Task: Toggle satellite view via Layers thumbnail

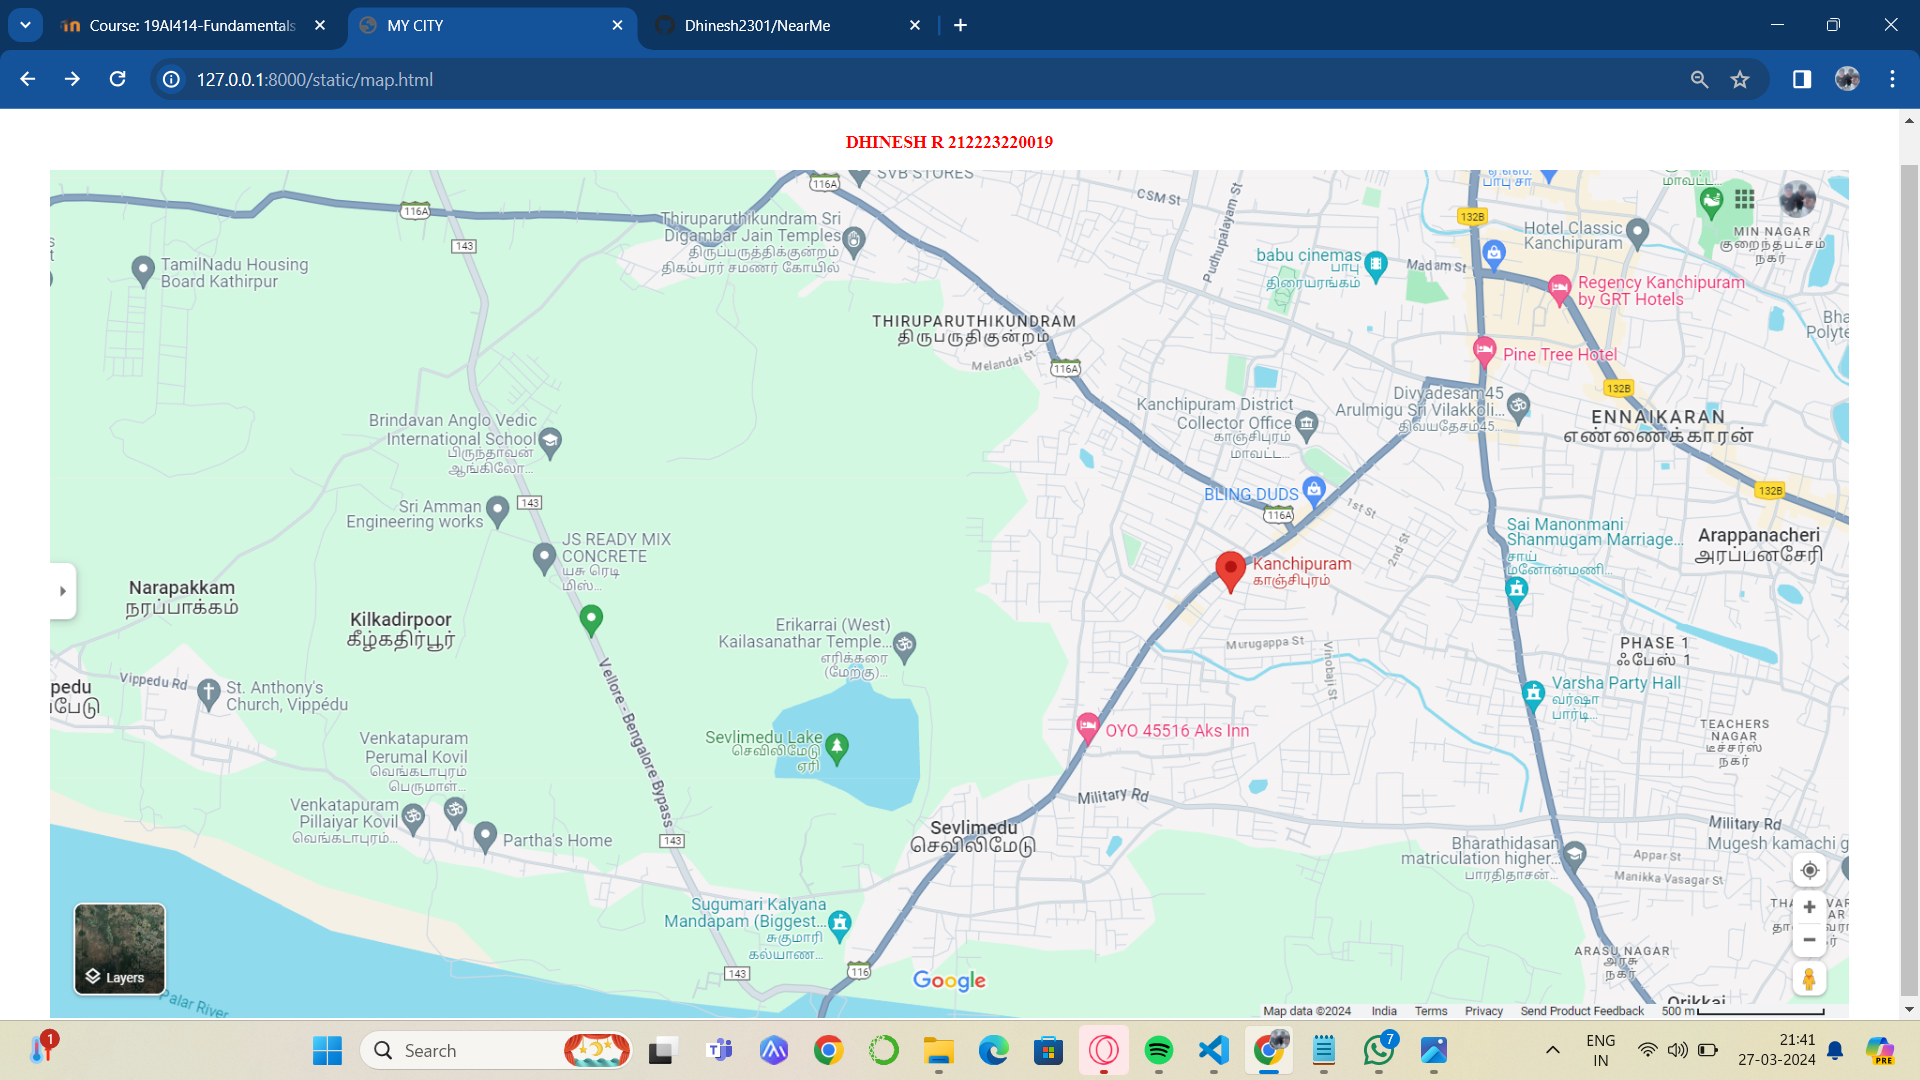Action: (120, 949)
